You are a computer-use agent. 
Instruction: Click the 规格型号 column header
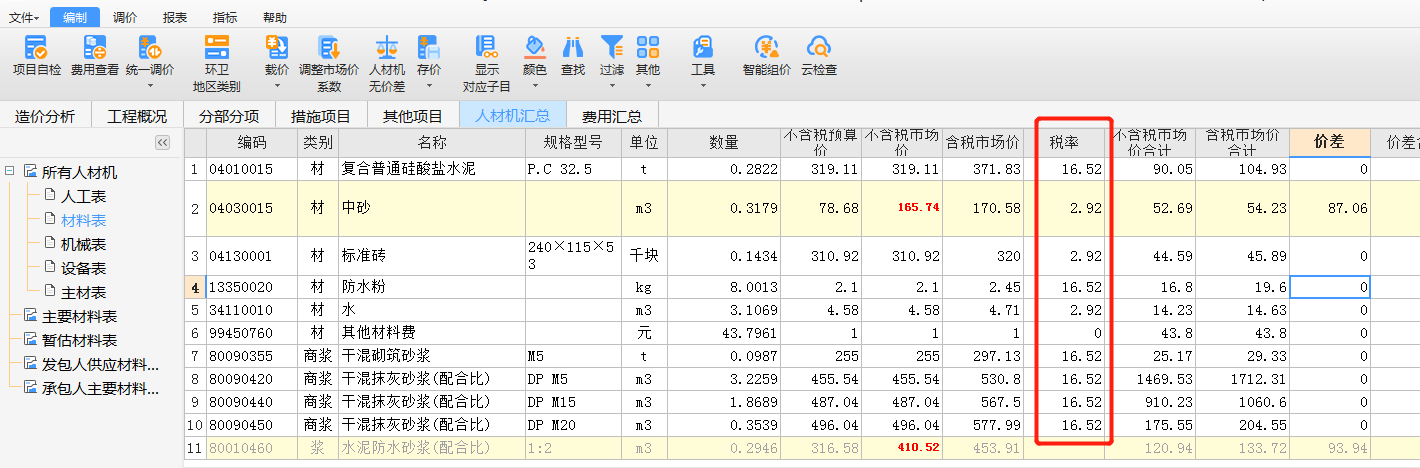(573, 143)
